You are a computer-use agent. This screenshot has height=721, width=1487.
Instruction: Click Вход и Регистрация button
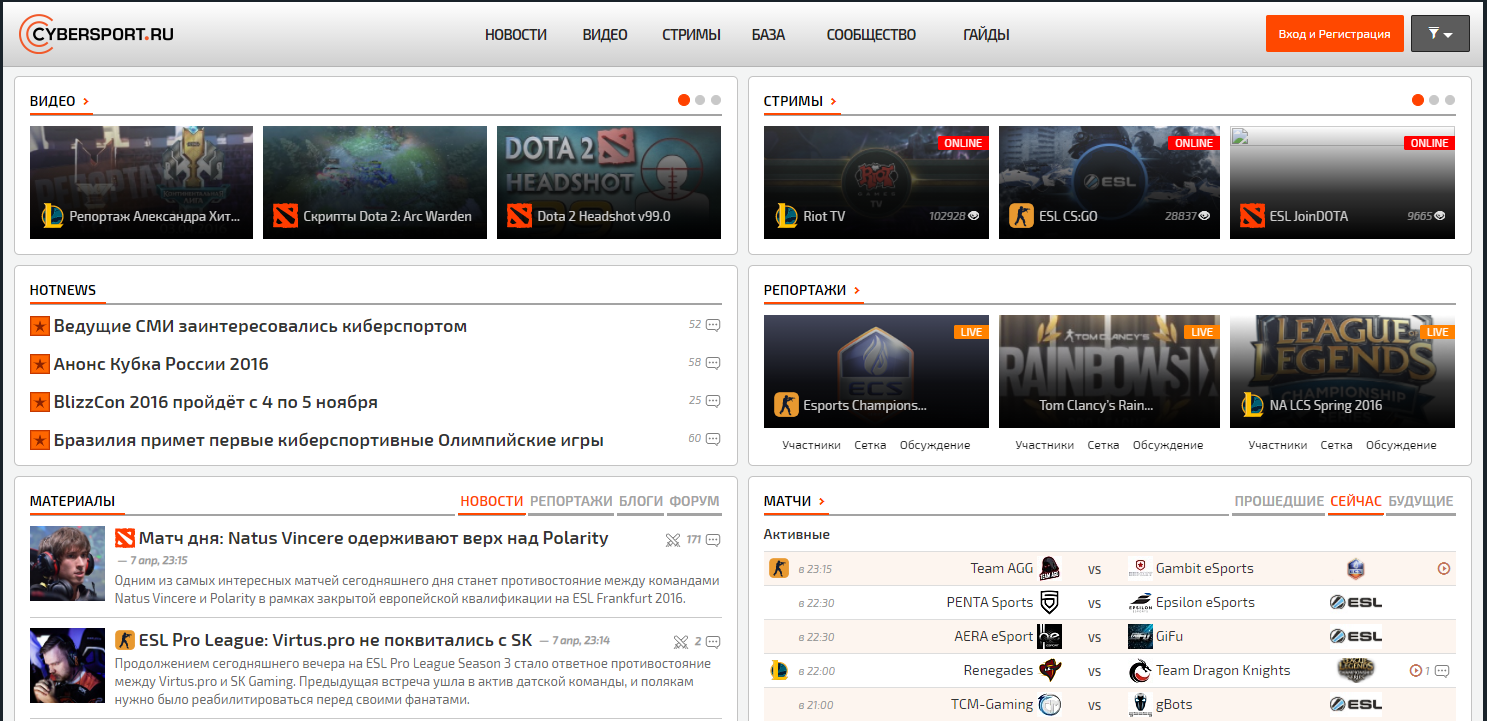(1334, 34)
